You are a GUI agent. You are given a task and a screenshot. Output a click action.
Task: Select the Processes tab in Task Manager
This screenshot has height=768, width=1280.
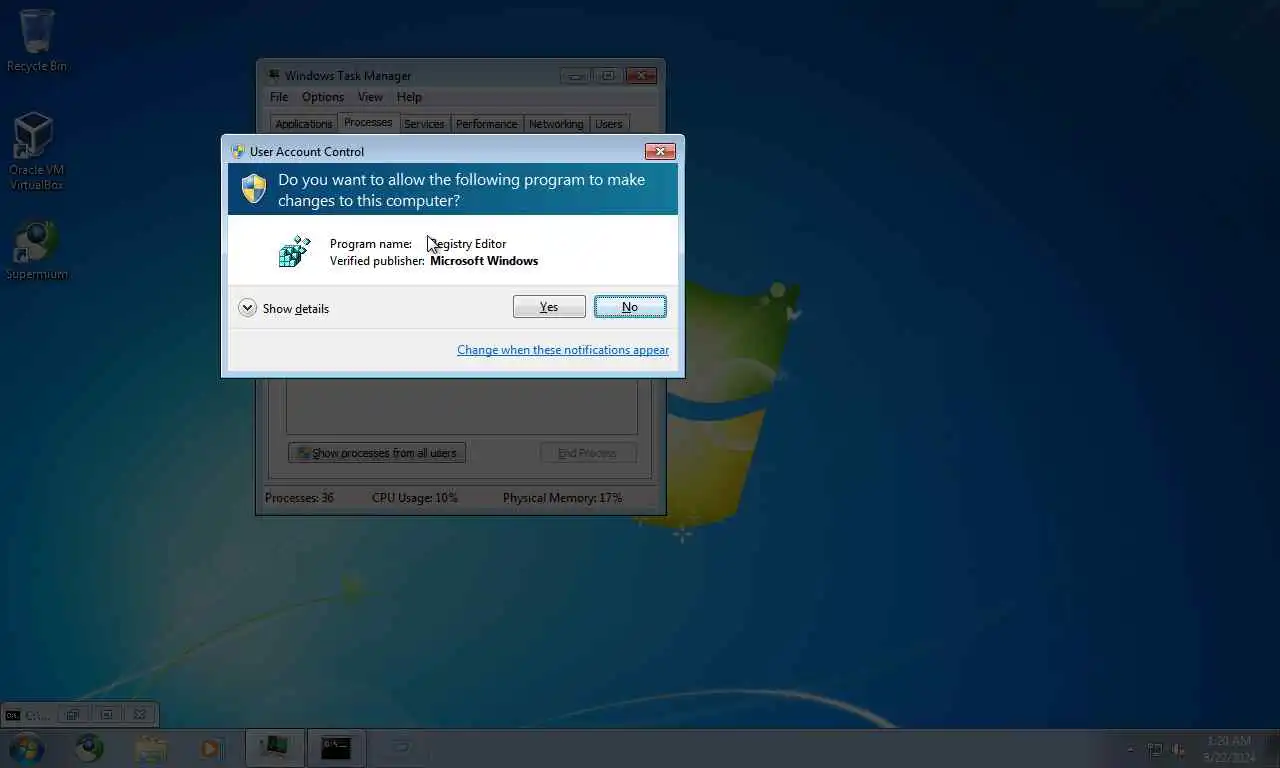(x=368, y=122)
